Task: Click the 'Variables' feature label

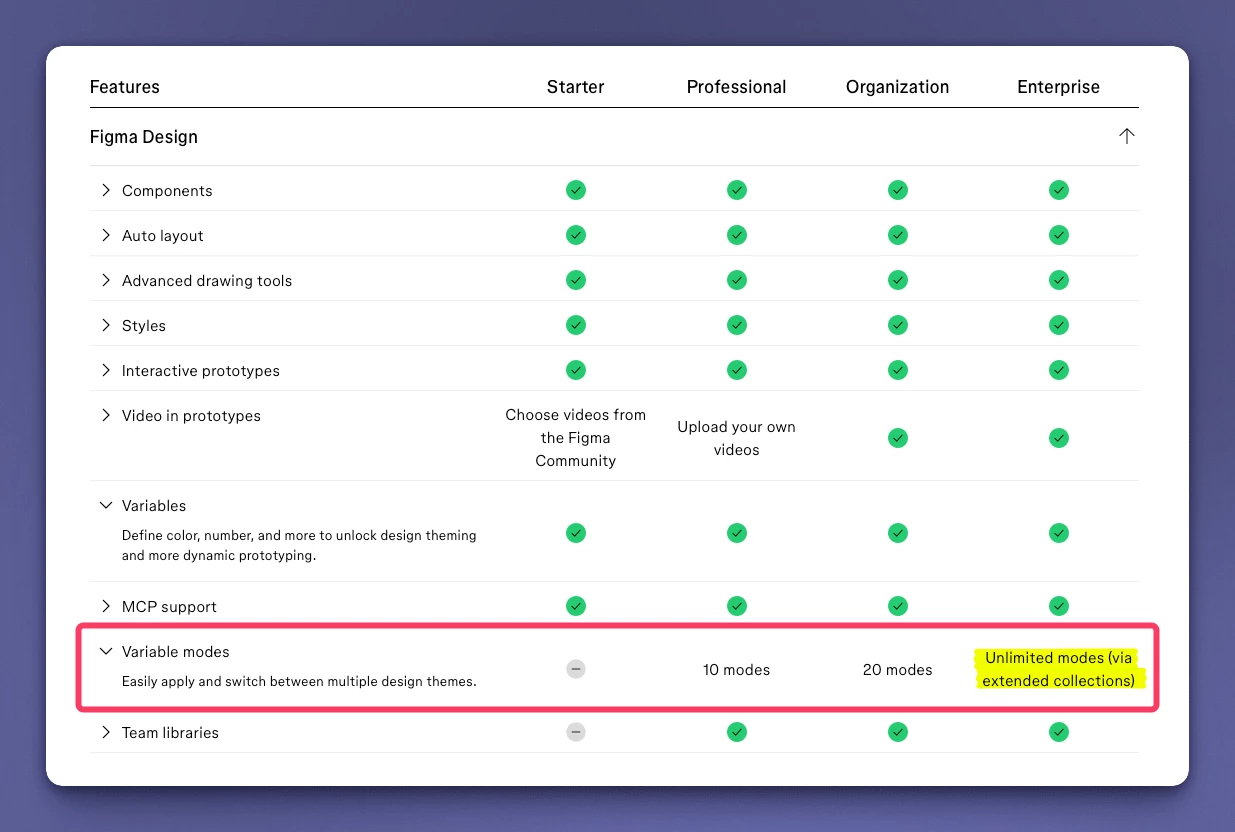Action: point(154,506)
